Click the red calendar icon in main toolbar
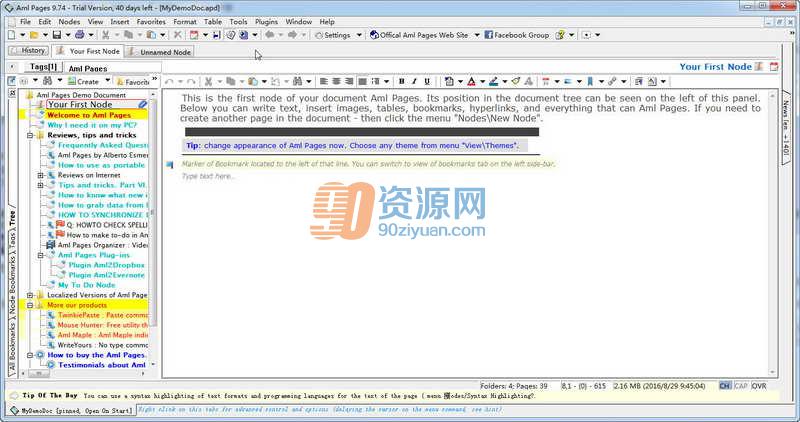Screen dimensions: 800x422 click(194, 35)
